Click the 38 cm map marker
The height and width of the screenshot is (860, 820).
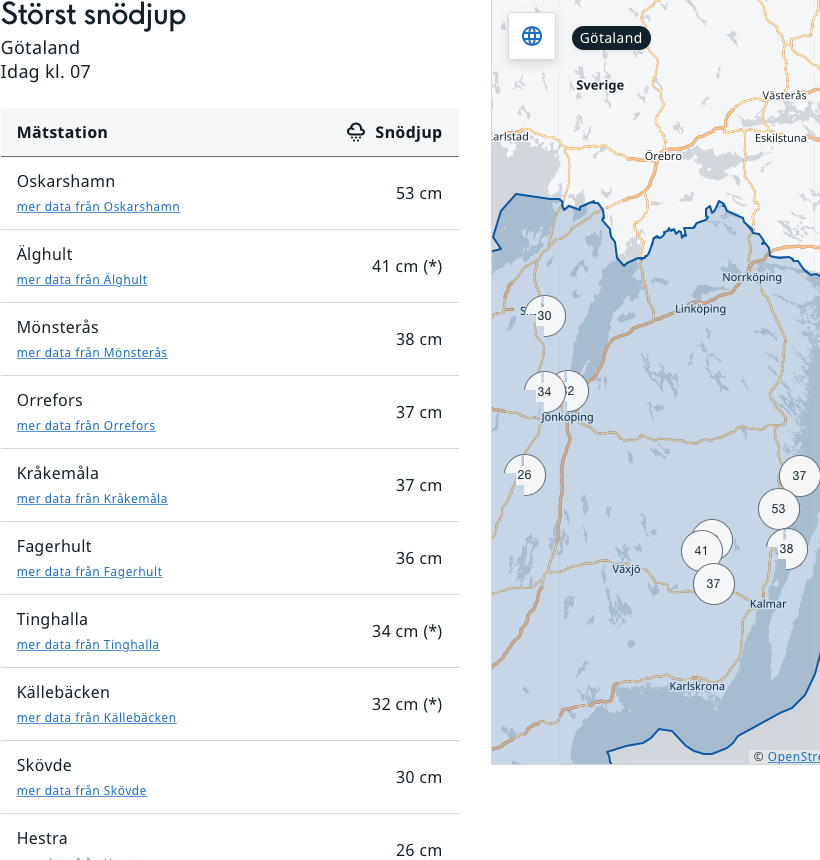(787, 549)
